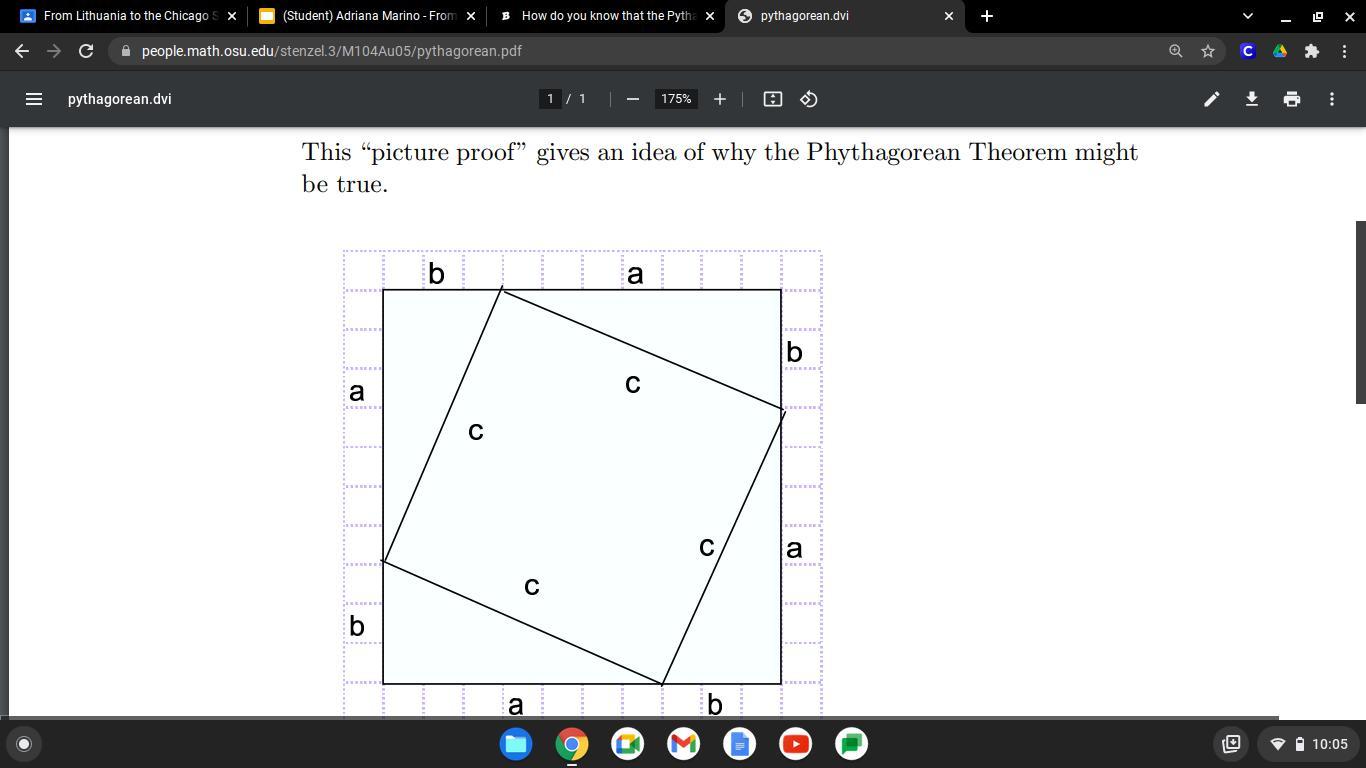This screenshot has width=1366, height=768.
Task: Print the PDF document
Action: pyautogui.click(x=1292, y=99)
